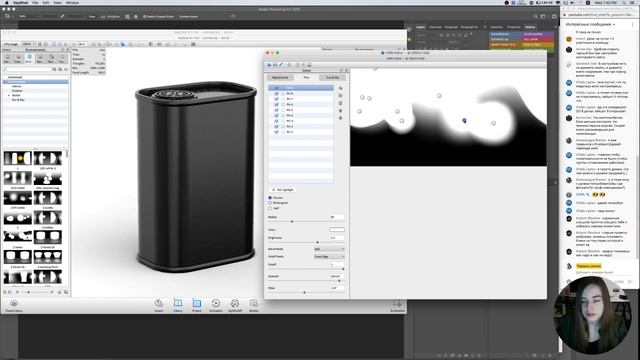Select Interior folder in library tree

17,87
